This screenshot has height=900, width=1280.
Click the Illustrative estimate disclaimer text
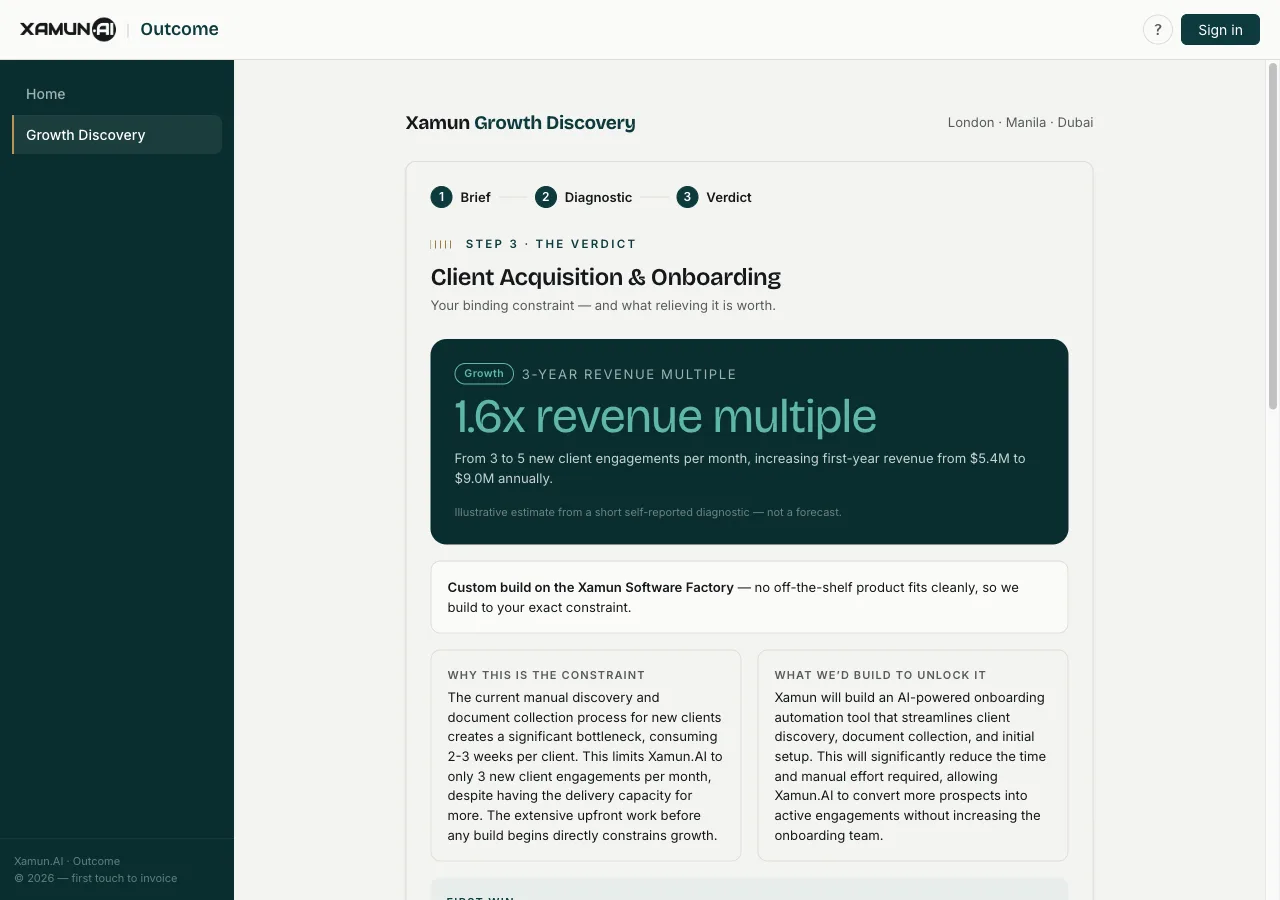[x=648, y=512]
